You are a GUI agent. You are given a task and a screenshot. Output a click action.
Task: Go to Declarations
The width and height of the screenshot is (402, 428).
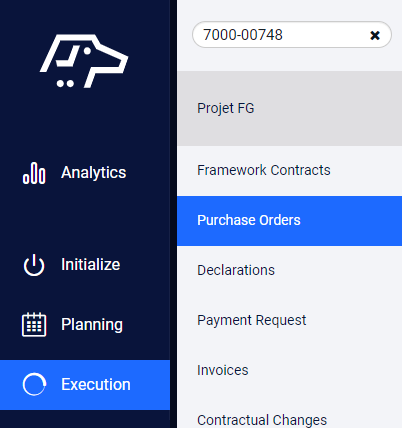click(x=236, y=270)
